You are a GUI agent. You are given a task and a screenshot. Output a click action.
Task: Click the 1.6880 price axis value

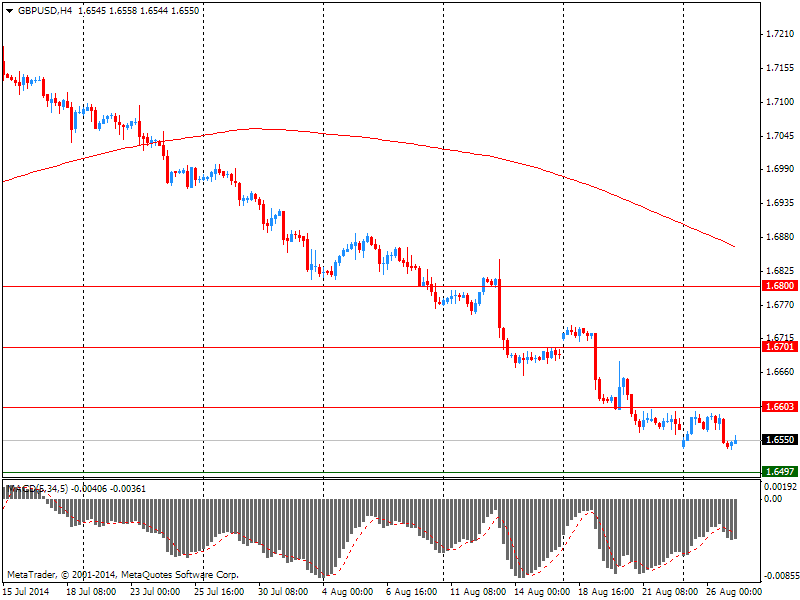coord(781,237)
